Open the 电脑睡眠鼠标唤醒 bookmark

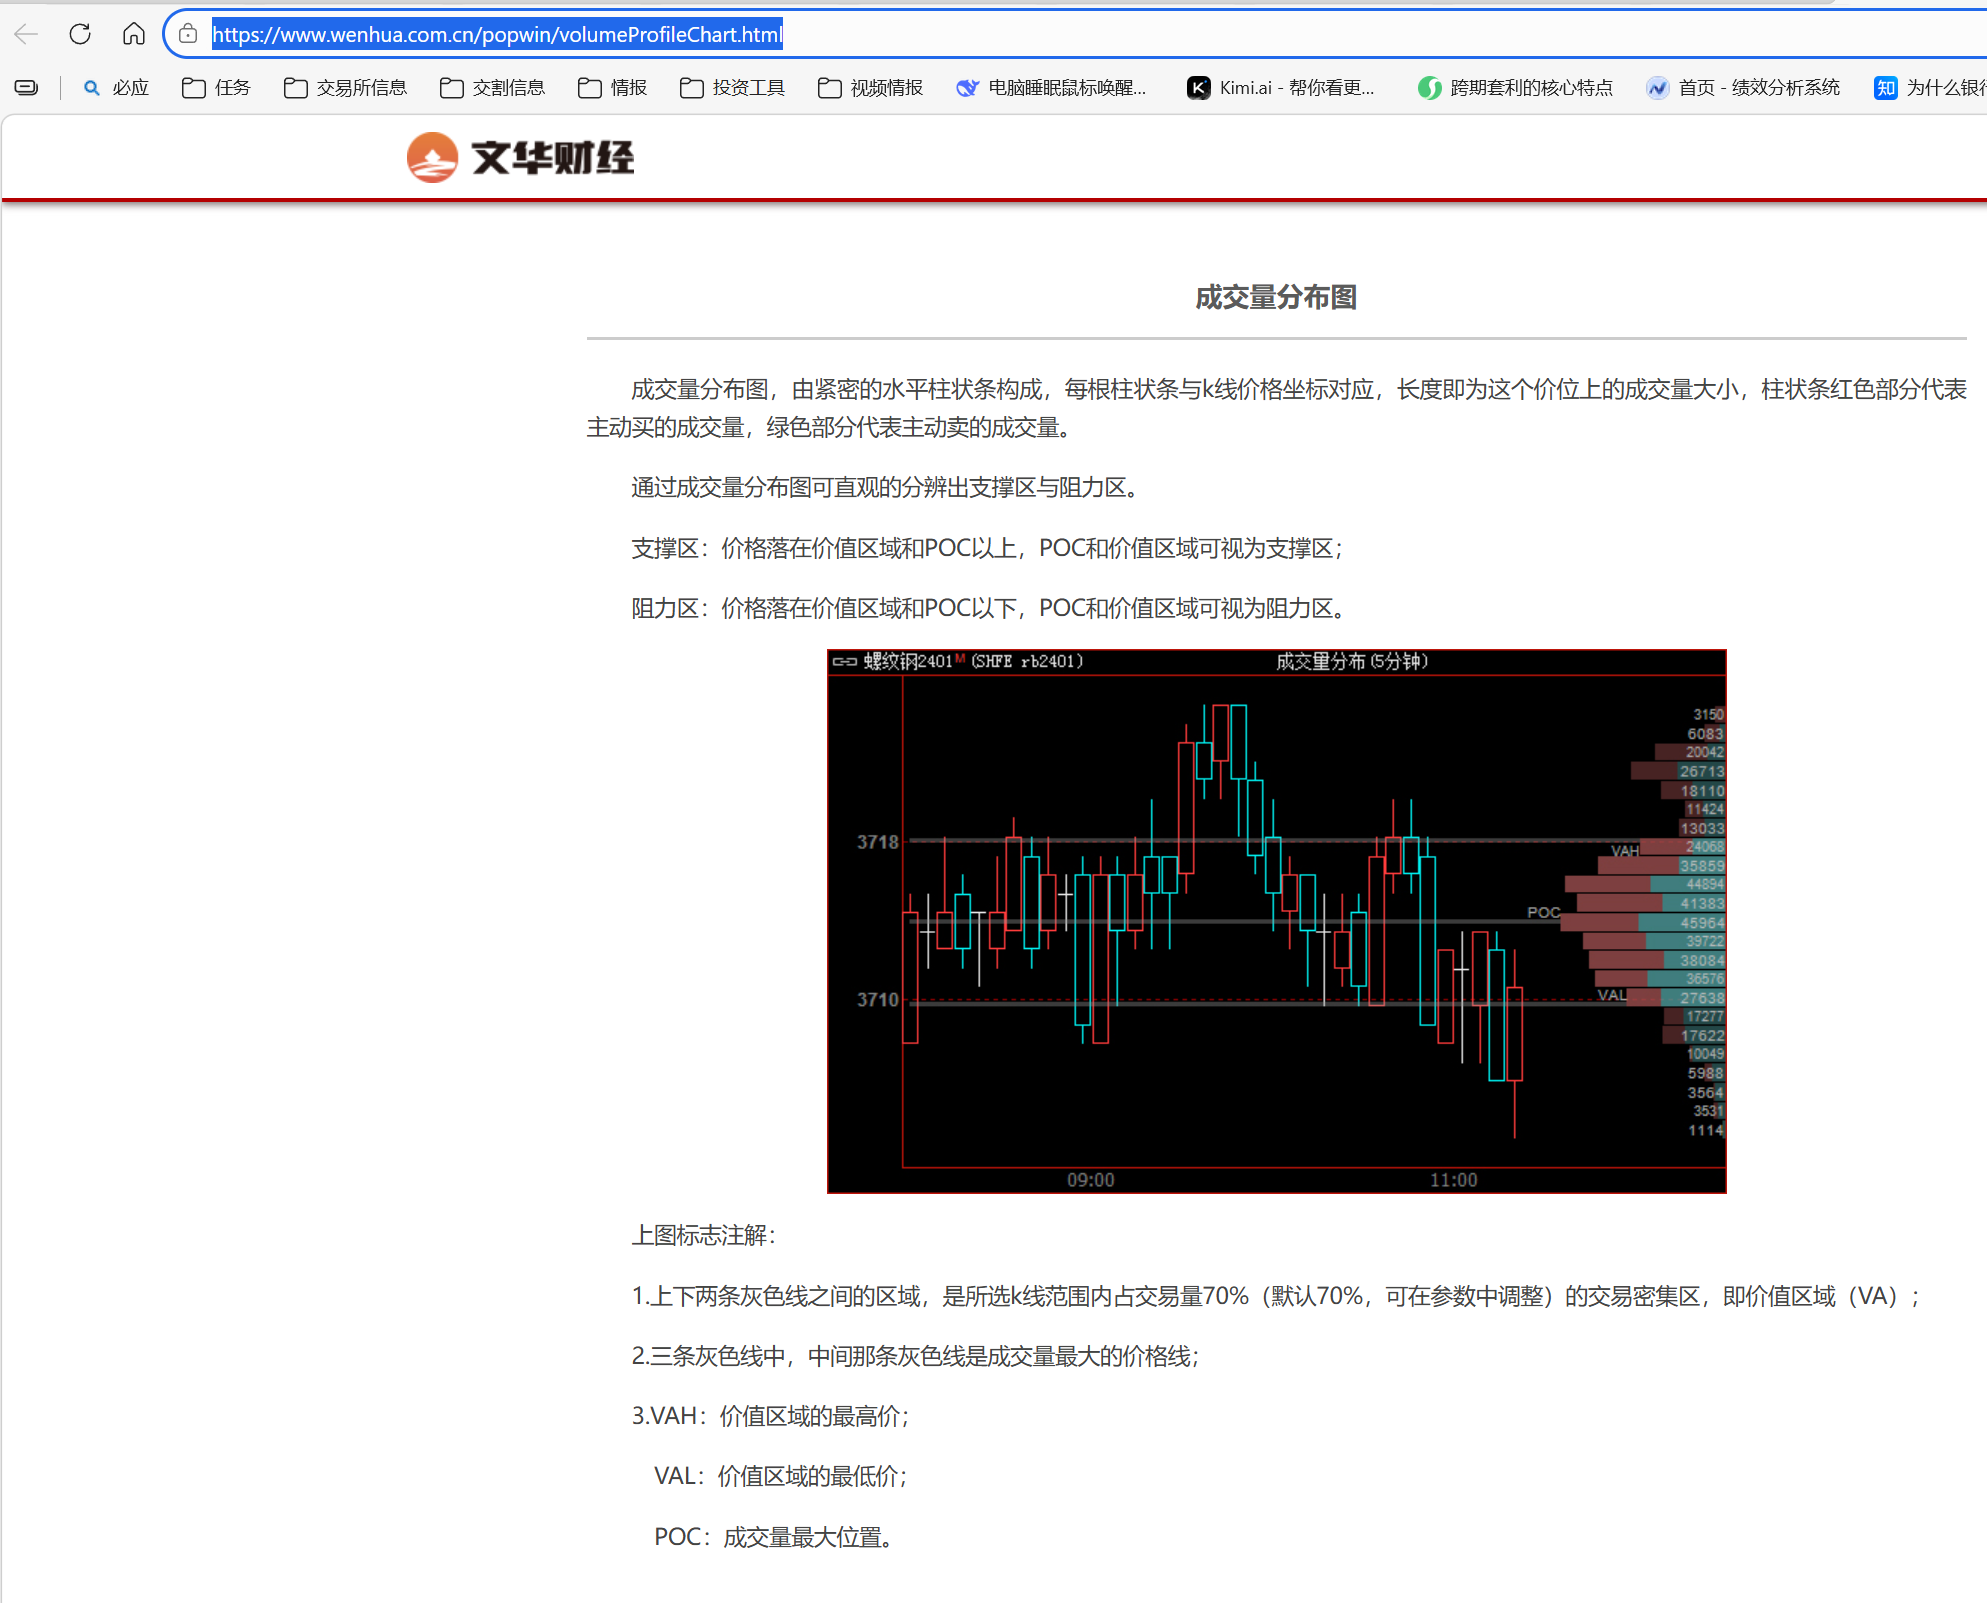point(1052,88)
